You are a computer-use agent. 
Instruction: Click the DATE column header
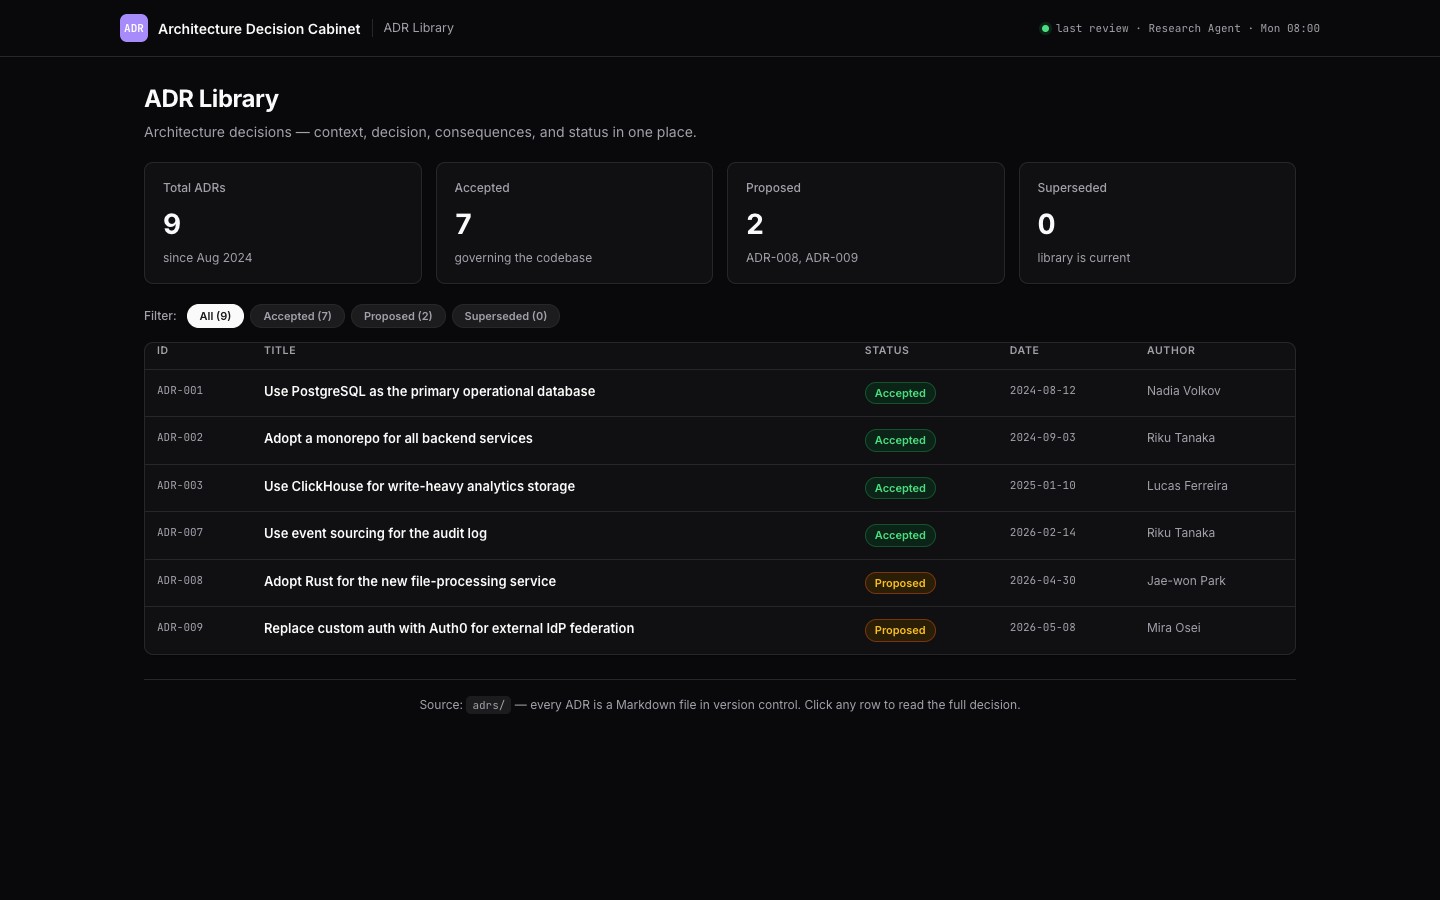(1024, 351)
